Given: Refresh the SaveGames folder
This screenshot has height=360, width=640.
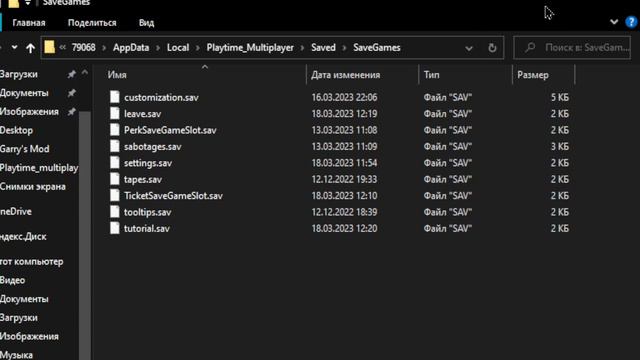Looking at the screenshot, I should point(492,48).
